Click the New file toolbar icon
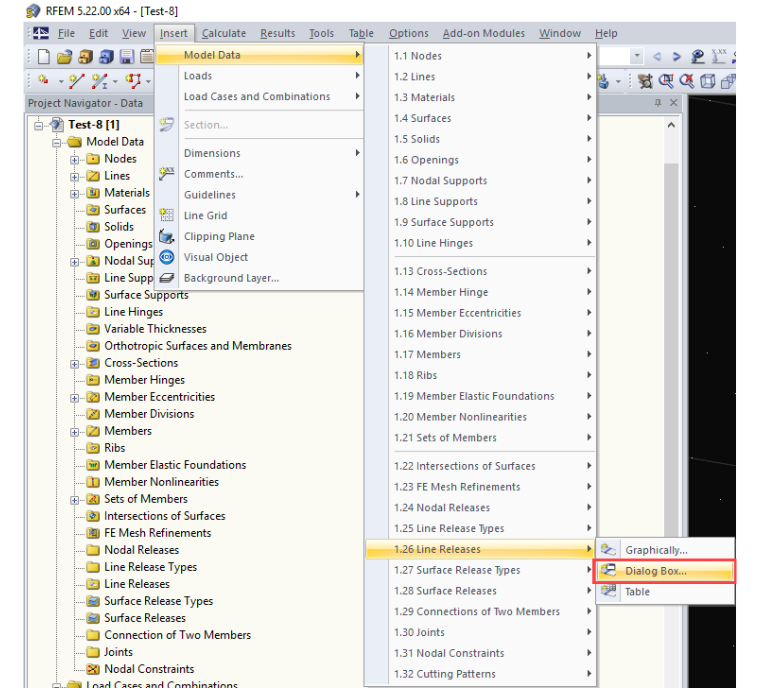Image resolution: width=760 pixels, height=688 pixels. pos(44,57)
